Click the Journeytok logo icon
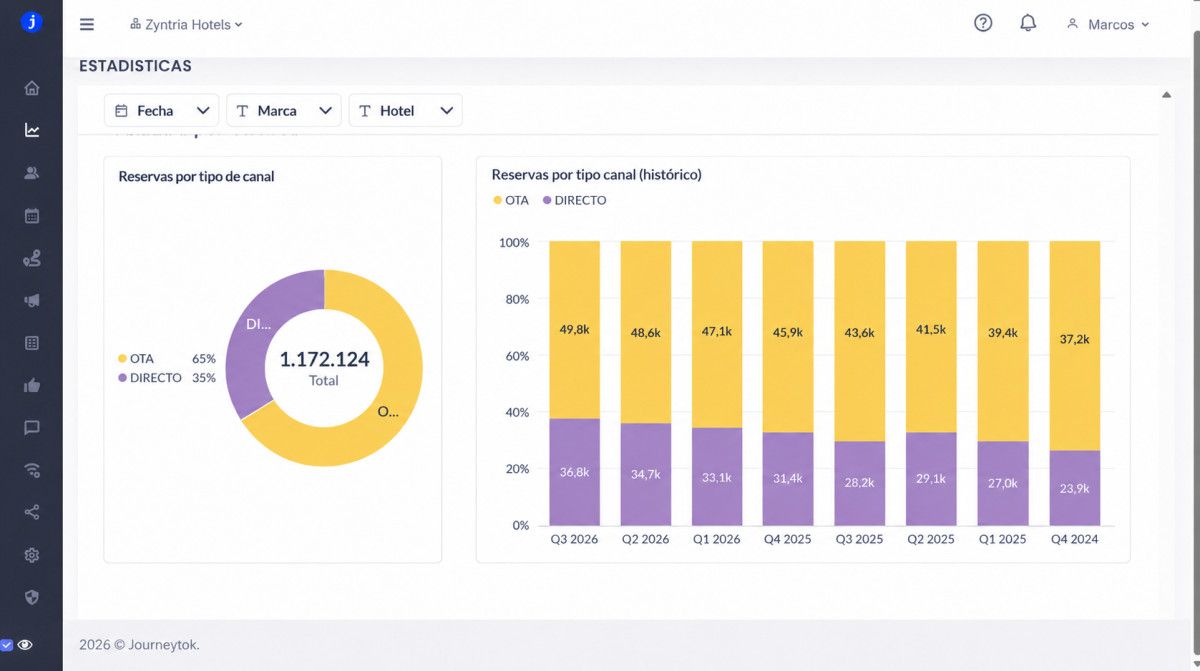 click(x=32, y=22)
